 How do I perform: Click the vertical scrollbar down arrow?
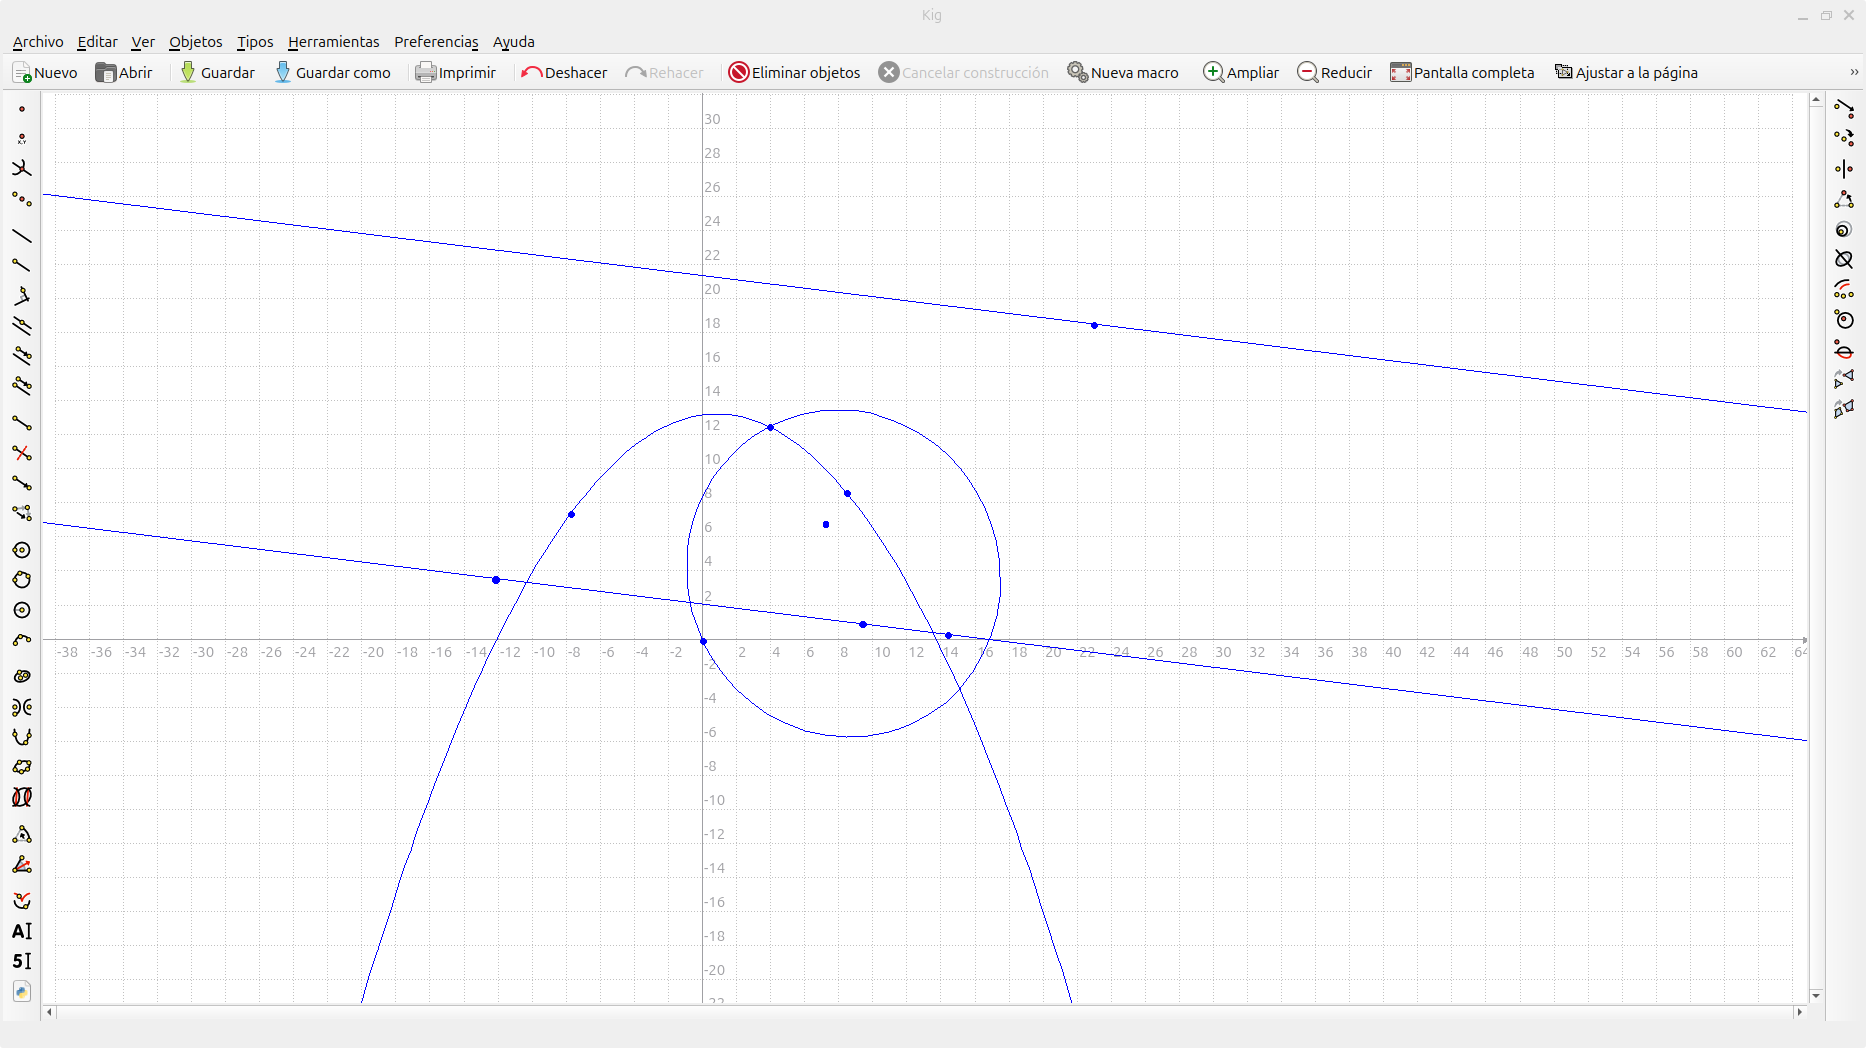1816,996
